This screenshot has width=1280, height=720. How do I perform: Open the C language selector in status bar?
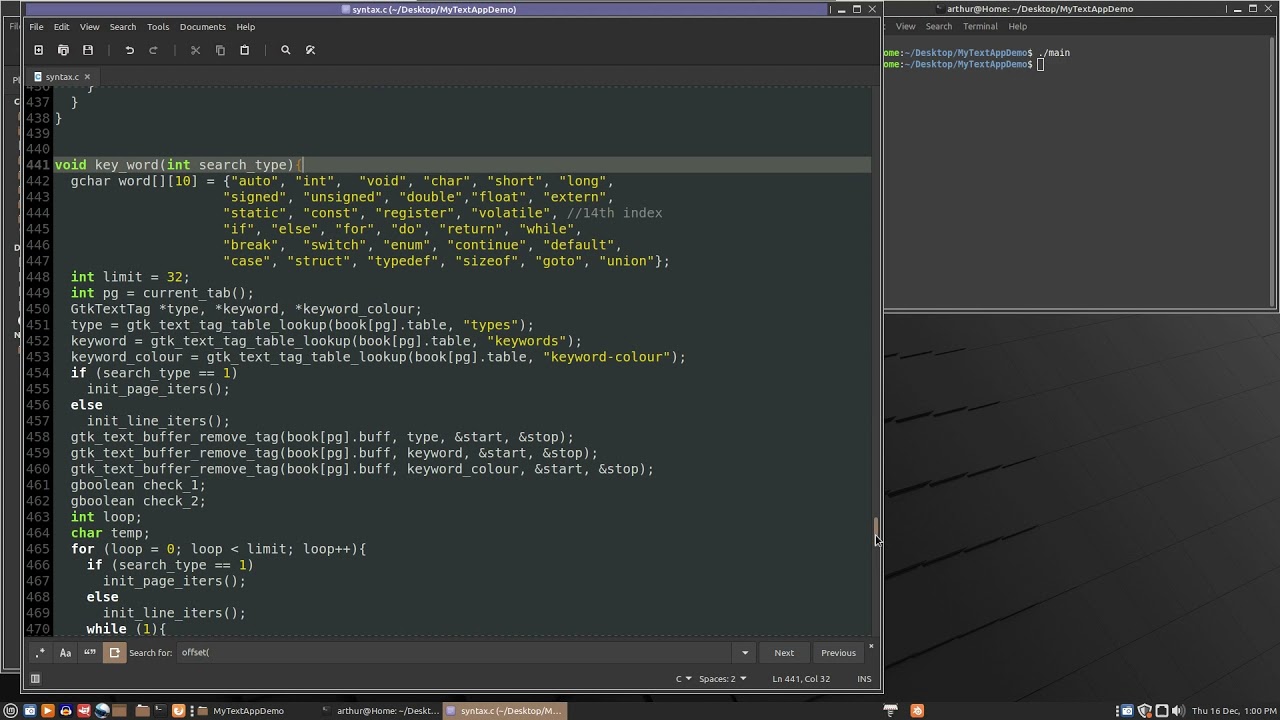point(683,679)
